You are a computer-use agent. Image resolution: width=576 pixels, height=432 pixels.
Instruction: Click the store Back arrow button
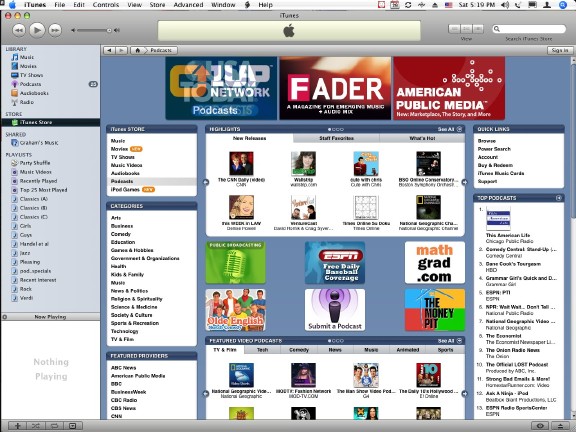109,50
